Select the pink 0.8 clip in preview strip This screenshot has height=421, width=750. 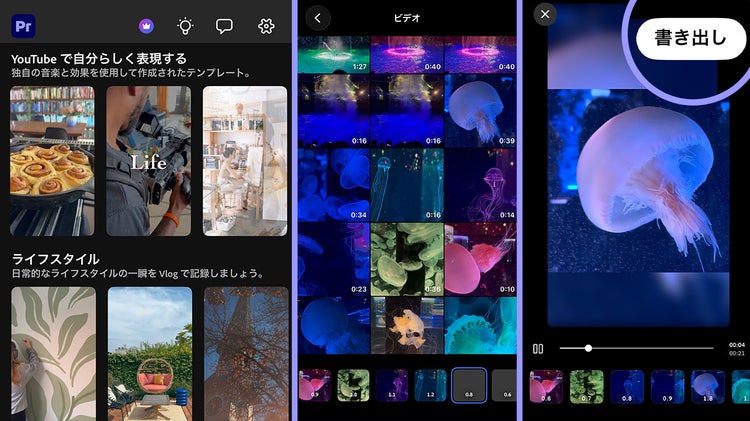pos(546,387)
